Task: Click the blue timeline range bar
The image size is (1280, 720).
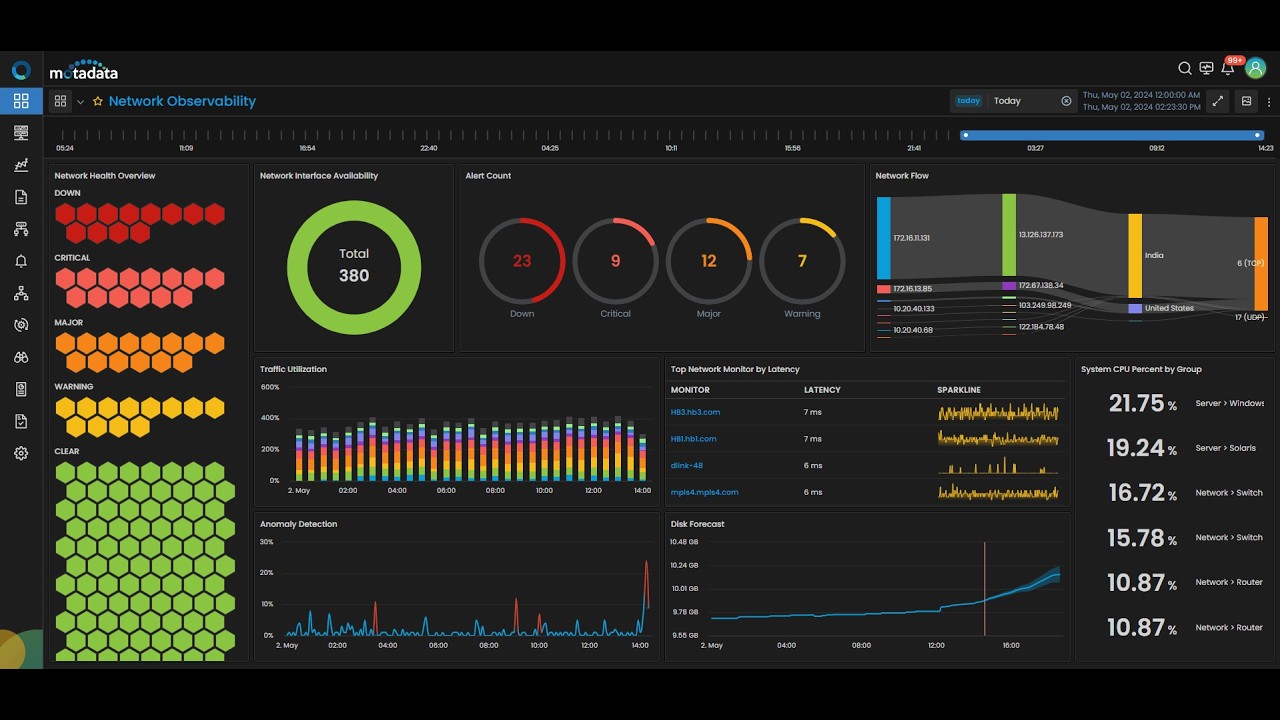Action: pyautogui.click(x=1111, y=135)
